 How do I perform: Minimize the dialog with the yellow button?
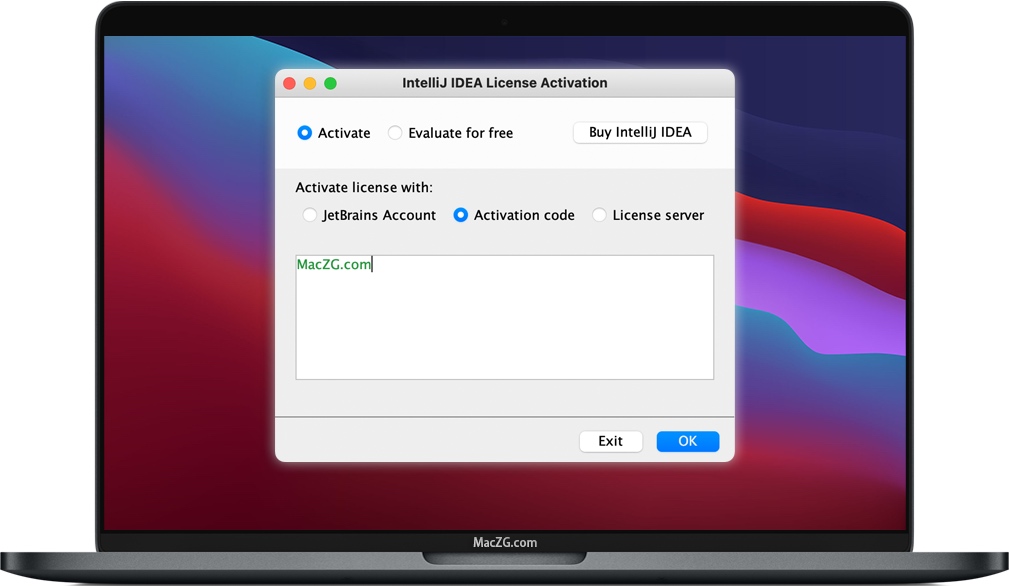[310, 83]
